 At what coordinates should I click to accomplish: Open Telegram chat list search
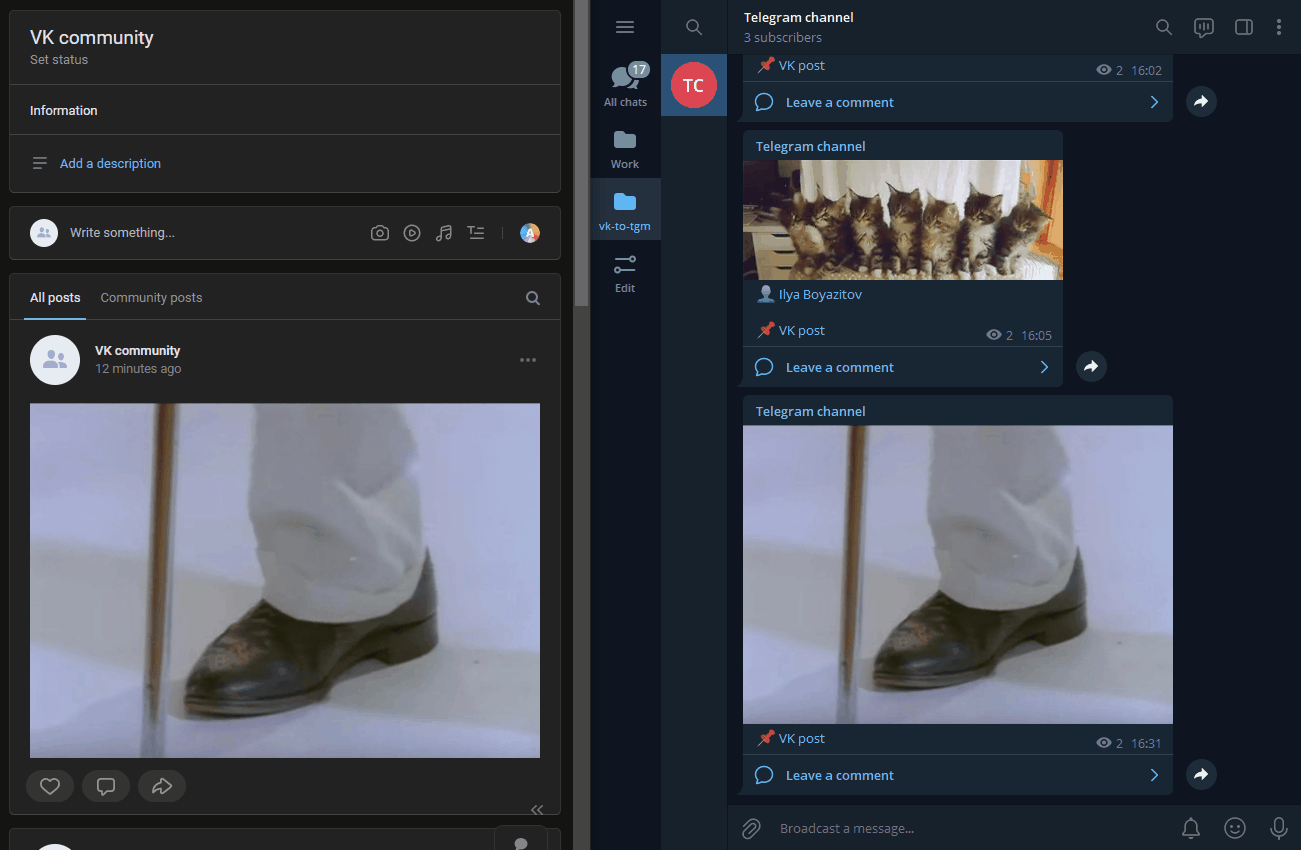tap(694, 27)
